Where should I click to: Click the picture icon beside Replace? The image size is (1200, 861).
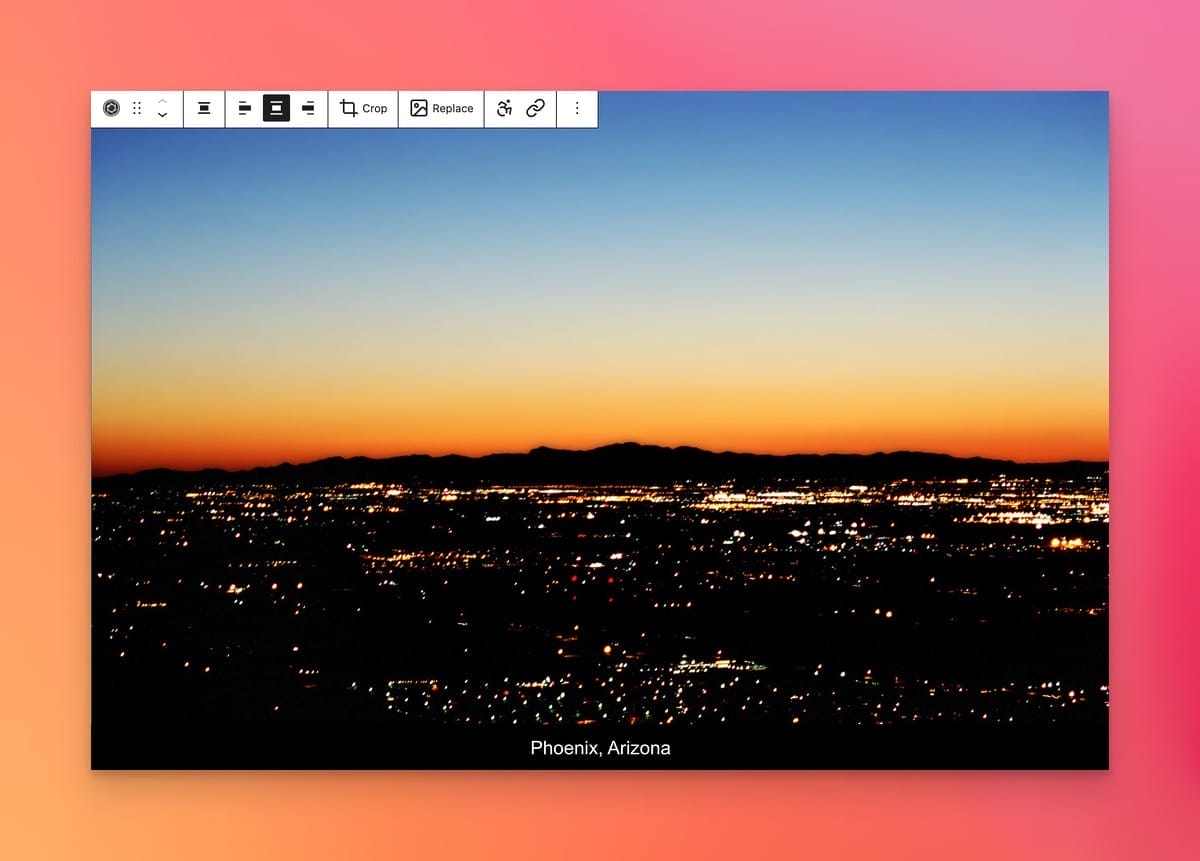coord(419,108)
